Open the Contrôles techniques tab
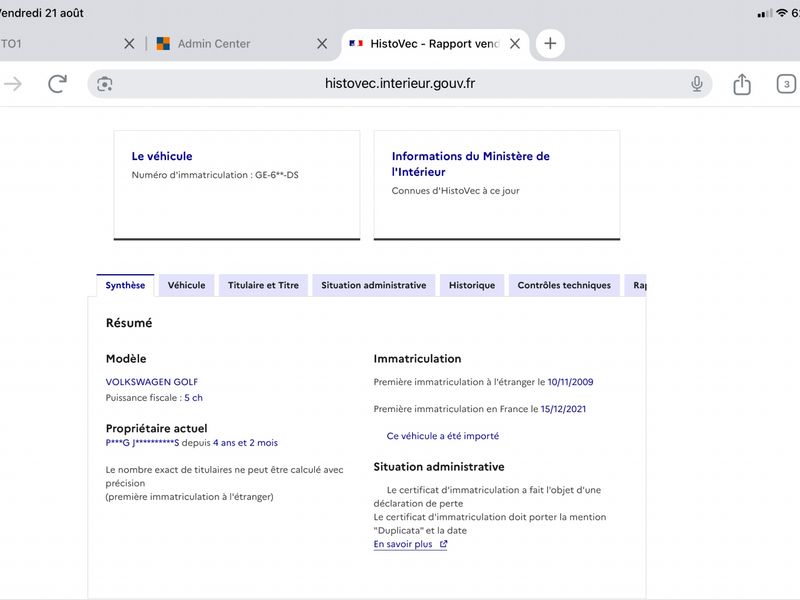The image size is (800, 600). (x=564, y=285)
